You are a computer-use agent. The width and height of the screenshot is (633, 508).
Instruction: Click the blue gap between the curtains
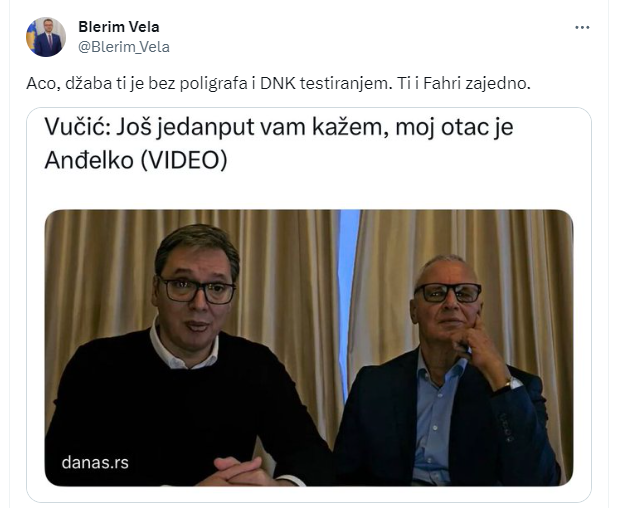click(348, 283)
